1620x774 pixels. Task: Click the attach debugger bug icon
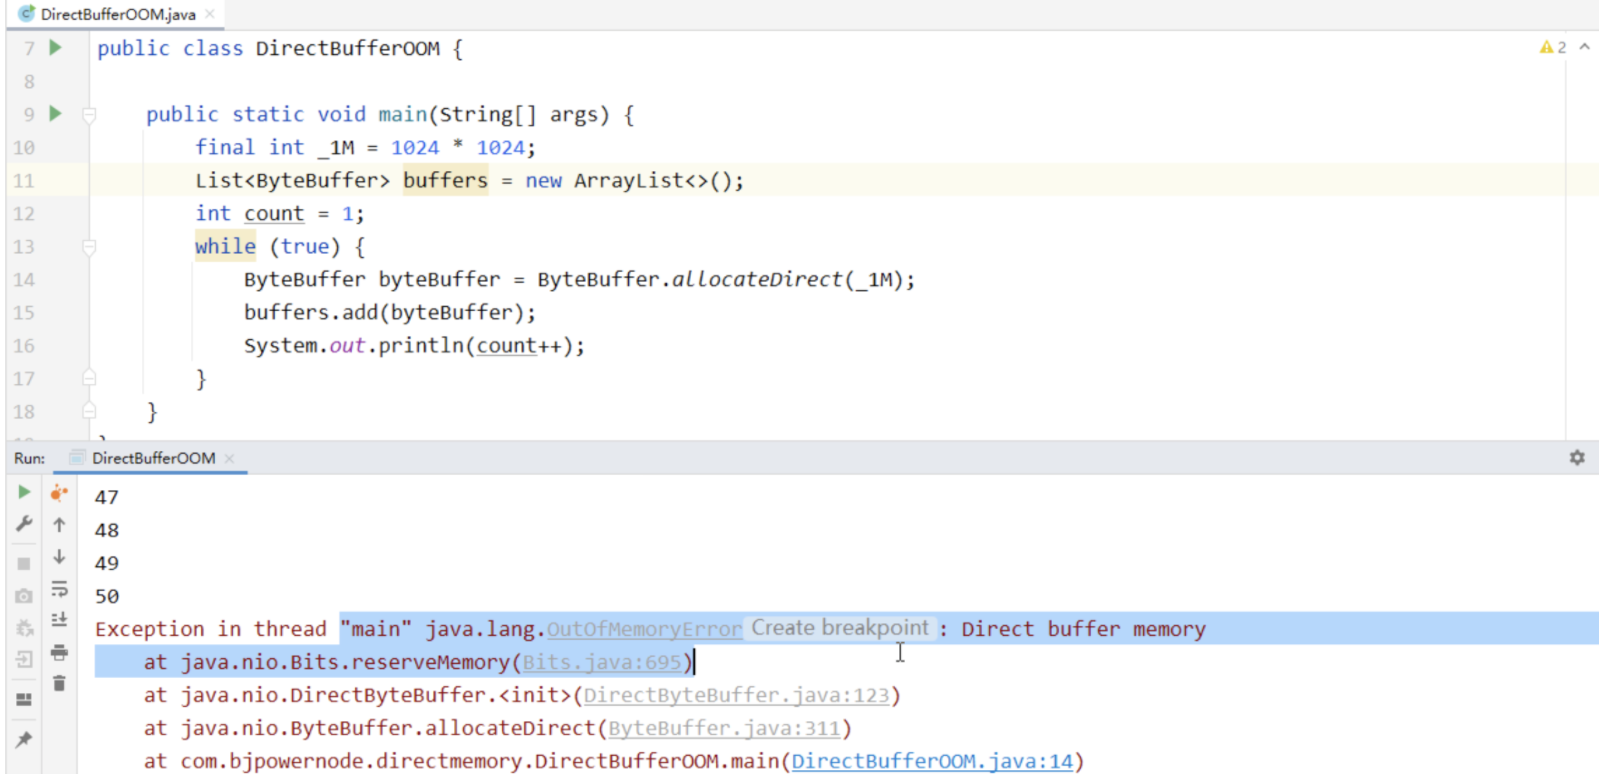pos(24,628)
